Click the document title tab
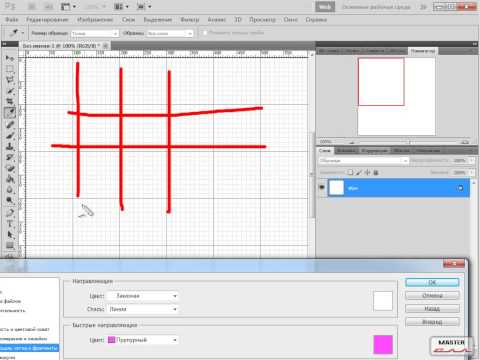The width and height of the screenshot is (480, 360). click(64, 46)
